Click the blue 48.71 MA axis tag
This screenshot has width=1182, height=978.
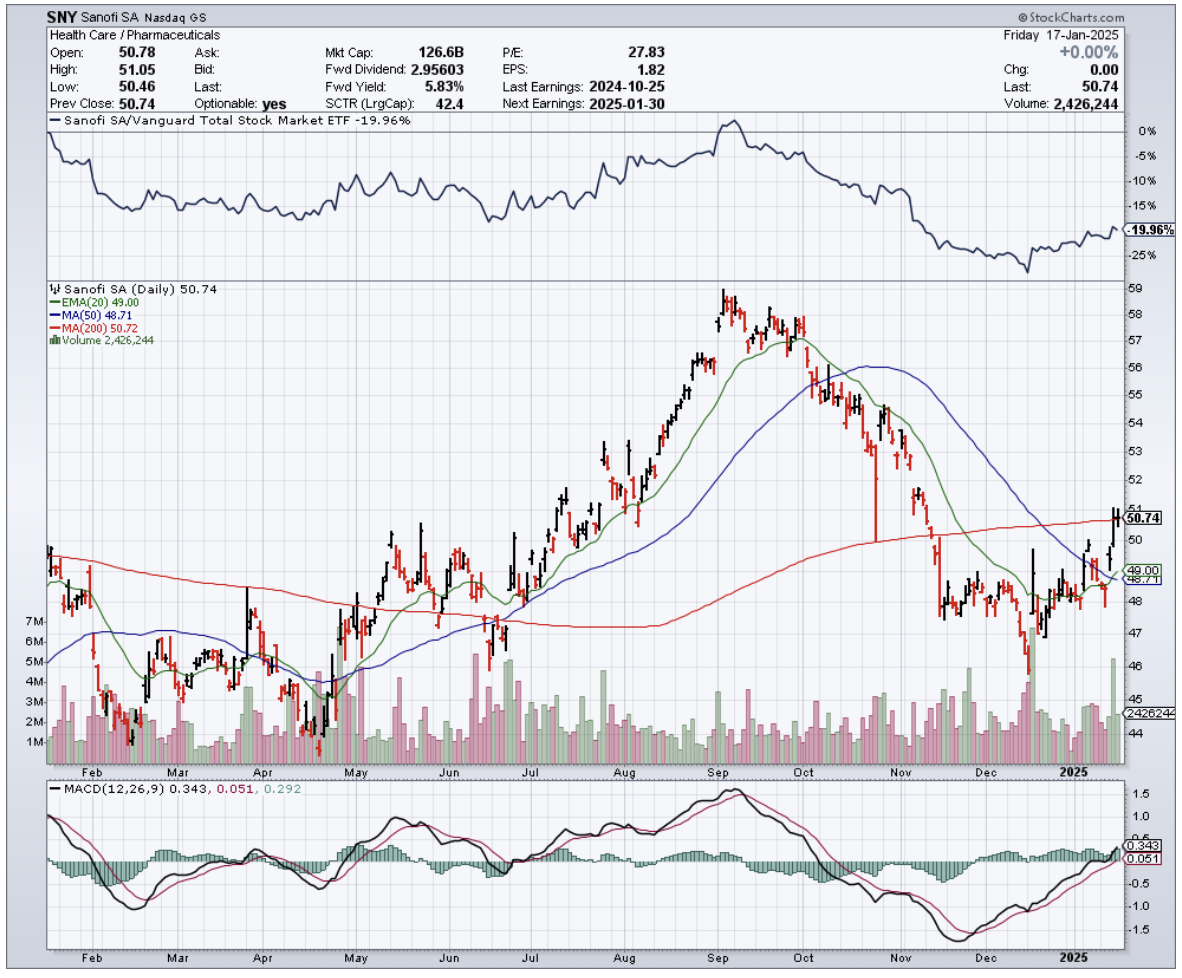tap(1142, 579)
